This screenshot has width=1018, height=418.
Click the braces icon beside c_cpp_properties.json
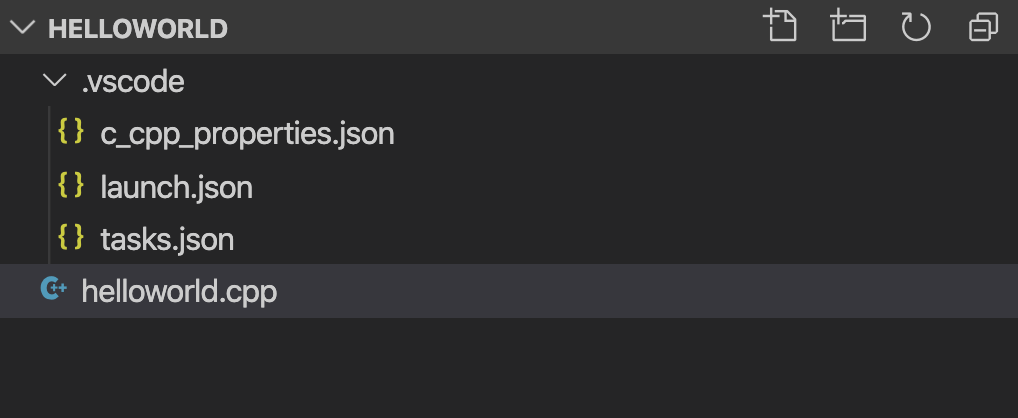tap(70, 132)
